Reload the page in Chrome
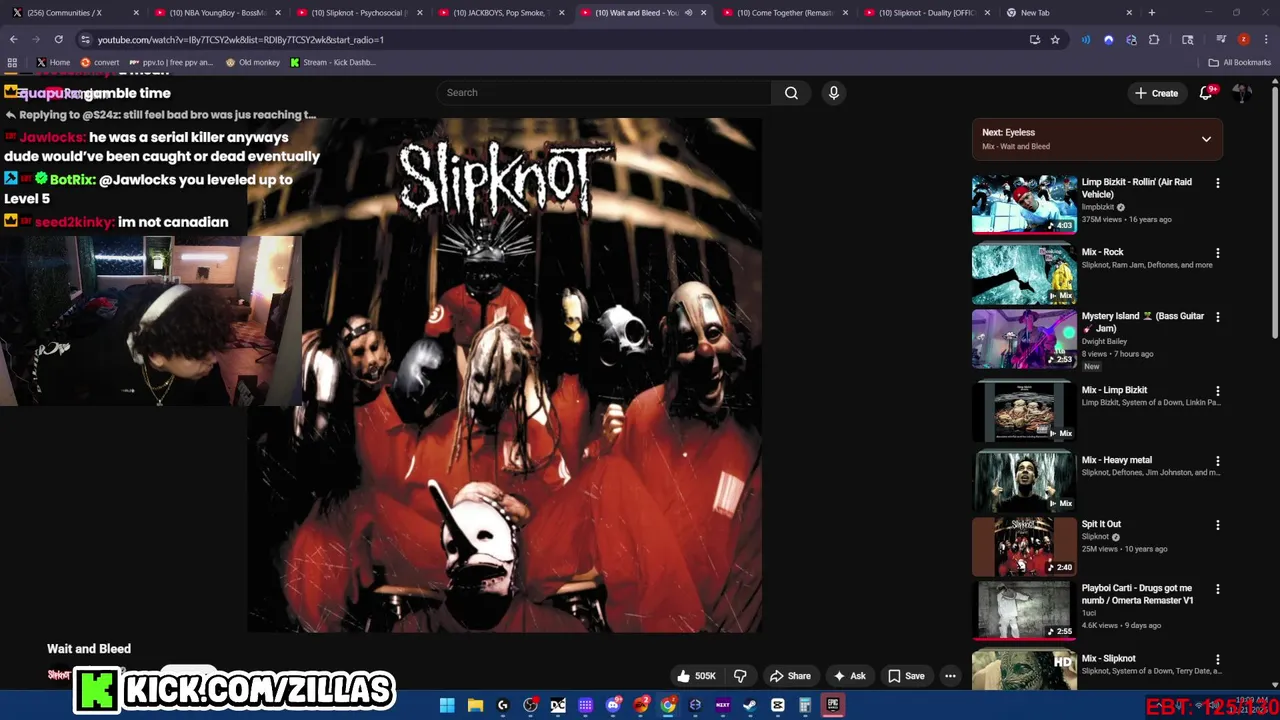The image size is (1280, 720). [58, 39]
